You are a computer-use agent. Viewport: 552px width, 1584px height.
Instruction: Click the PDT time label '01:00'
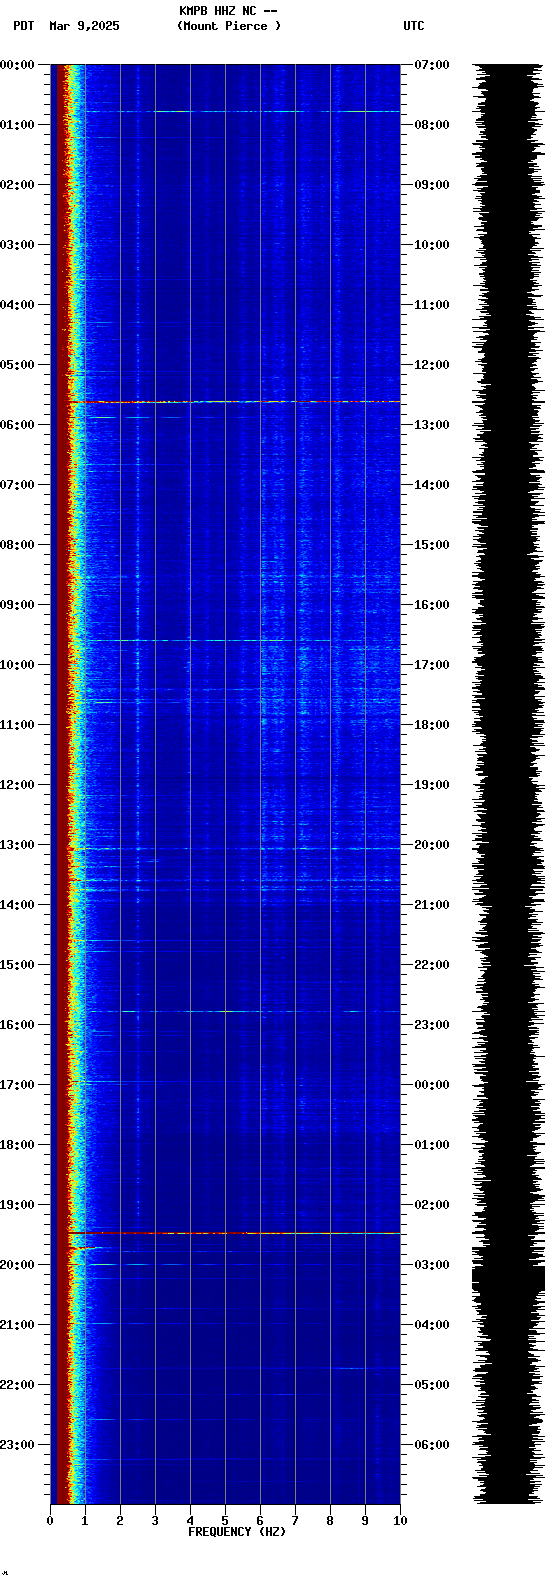pos(17,125)
